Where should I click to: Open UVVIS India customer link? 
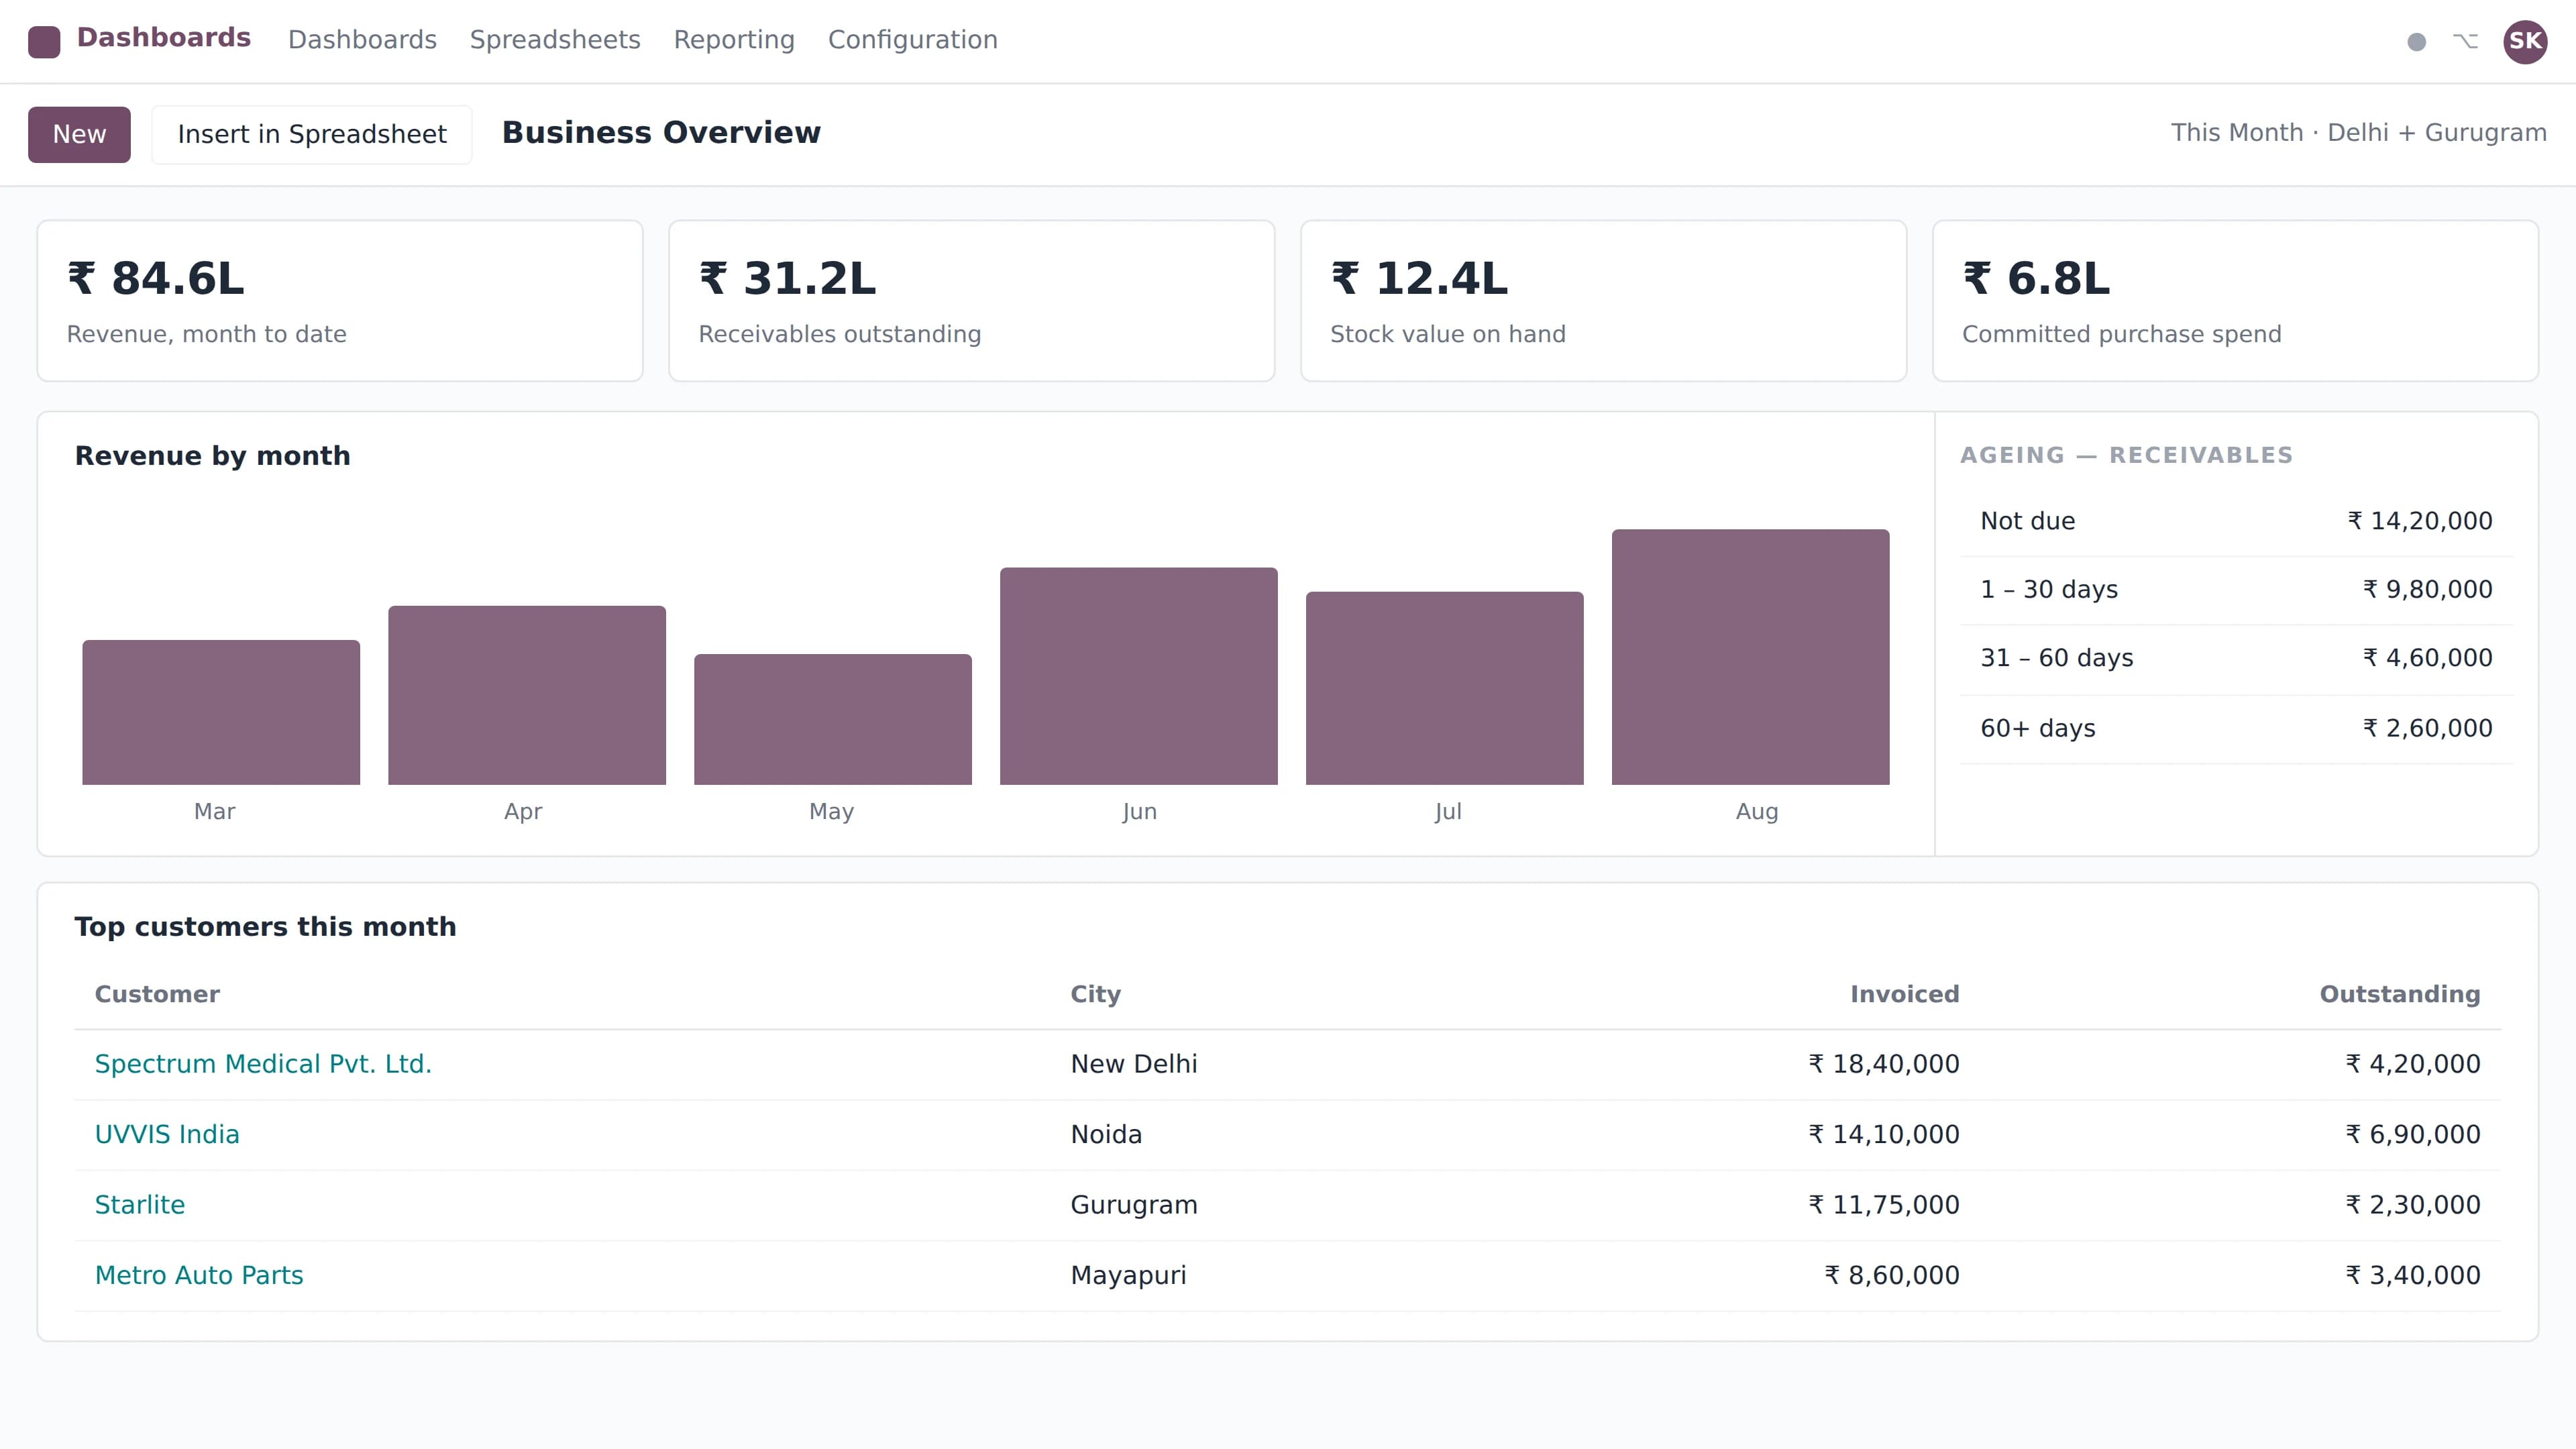[x=167, y=1135]
